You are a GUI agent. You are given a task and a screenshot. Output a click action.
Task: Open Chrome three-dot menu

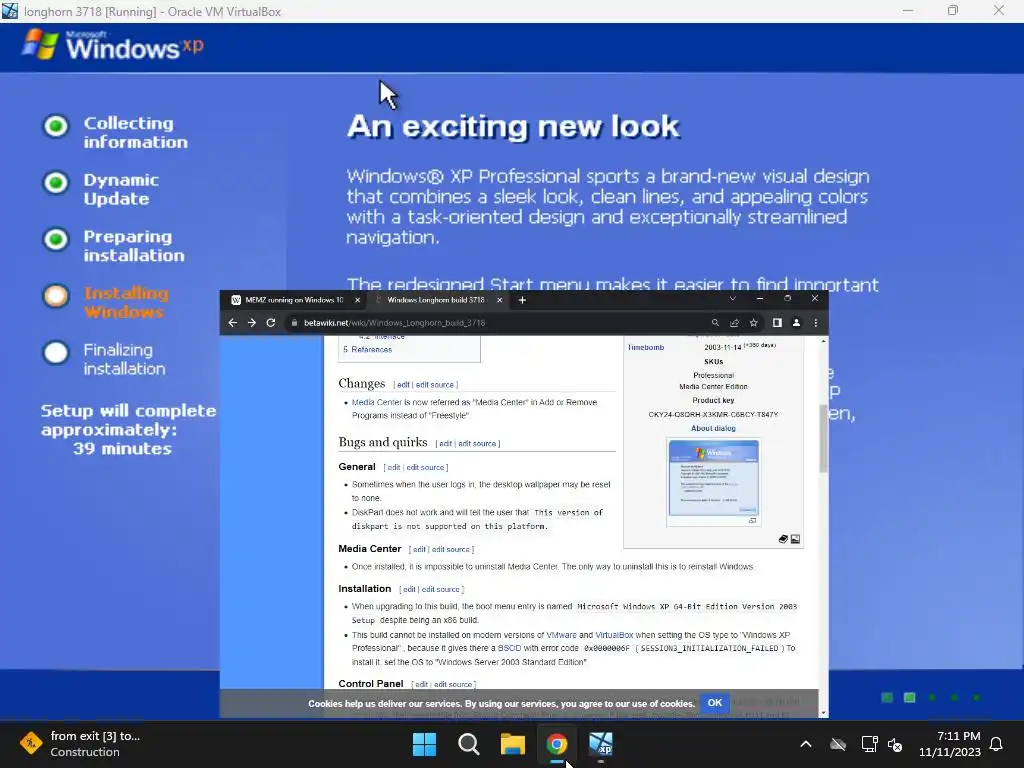click(816, 323)
